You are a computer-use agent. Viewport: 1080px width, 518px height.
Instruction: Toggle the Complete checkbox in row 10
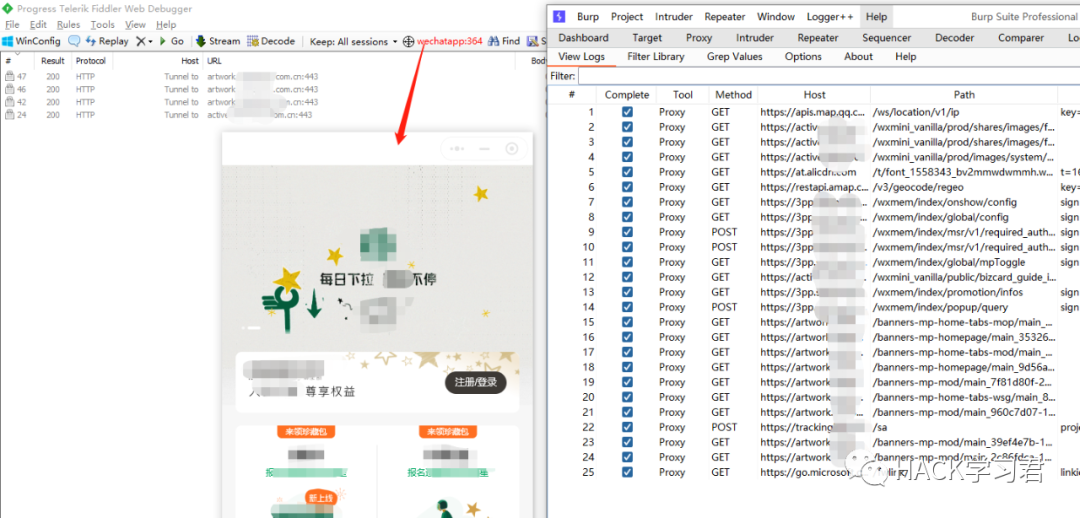point(627,247)
